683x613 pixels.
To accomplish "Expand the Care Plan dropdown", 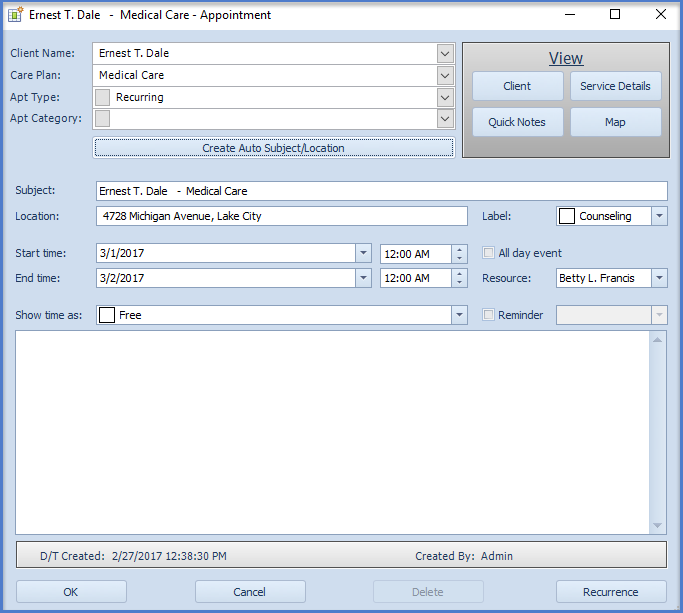I will (x=445, y=75).
